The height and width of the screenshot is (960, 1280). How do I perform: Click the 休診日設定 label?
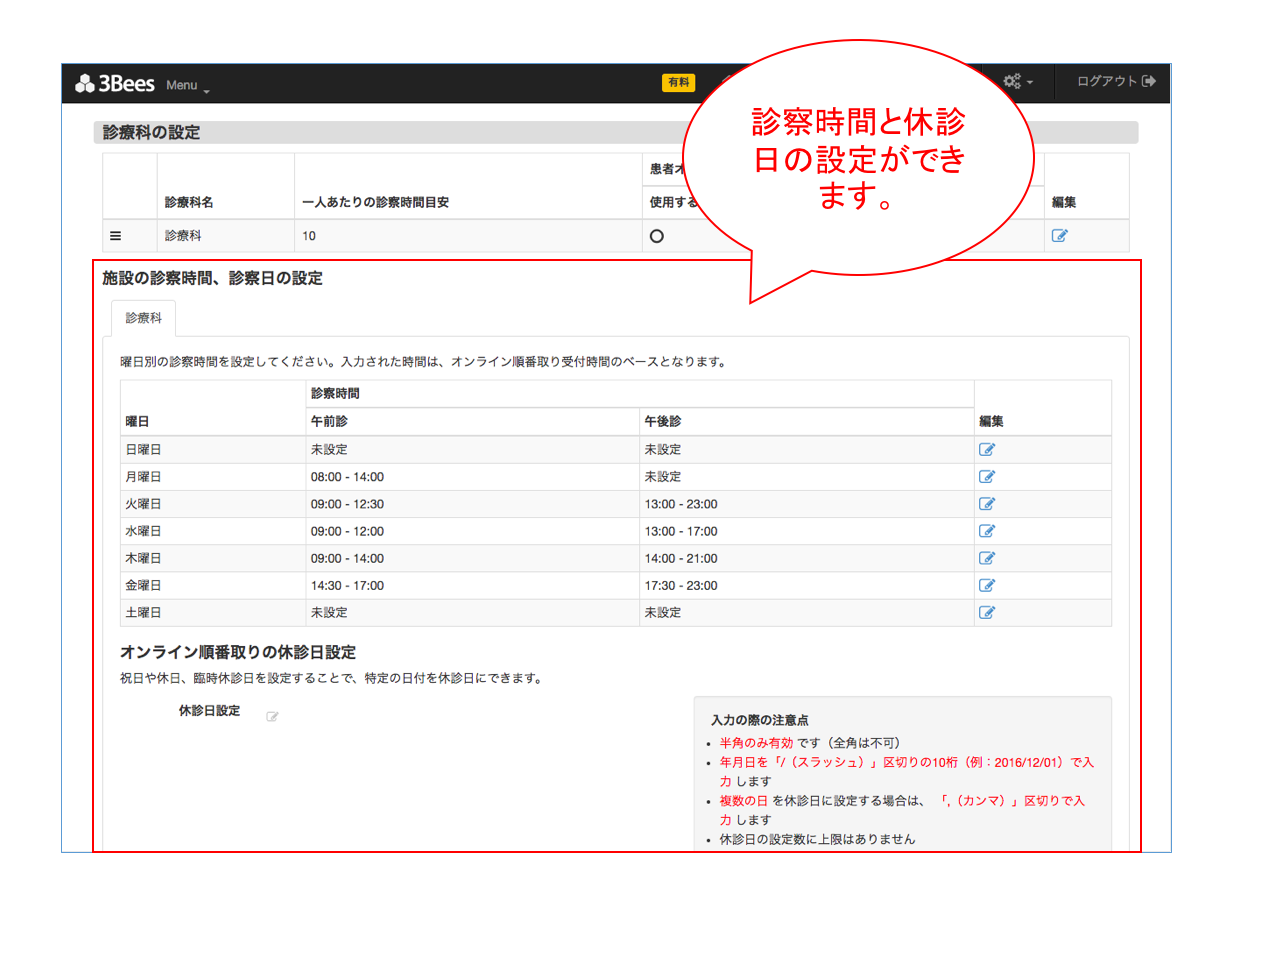point(209,711)
